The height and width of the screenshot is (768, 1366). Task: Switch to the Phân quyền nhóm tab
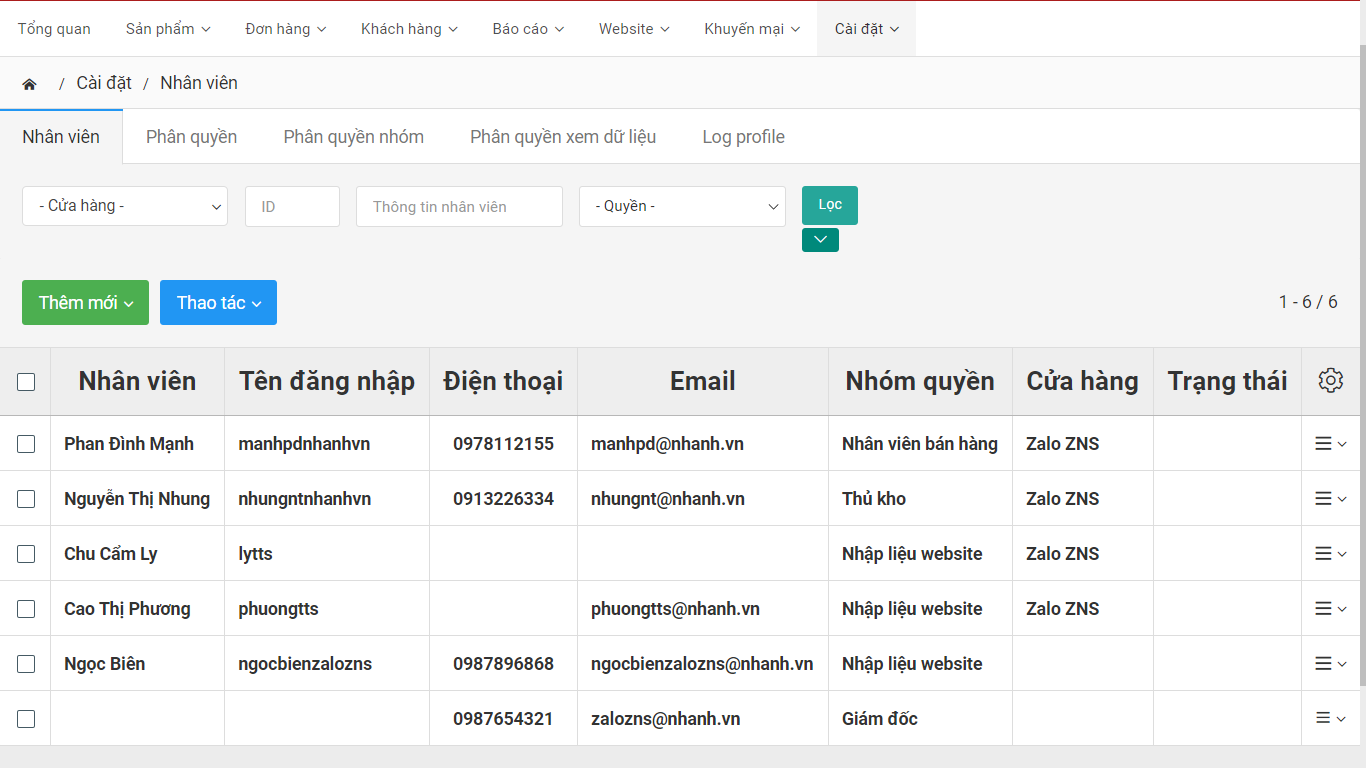353,137
